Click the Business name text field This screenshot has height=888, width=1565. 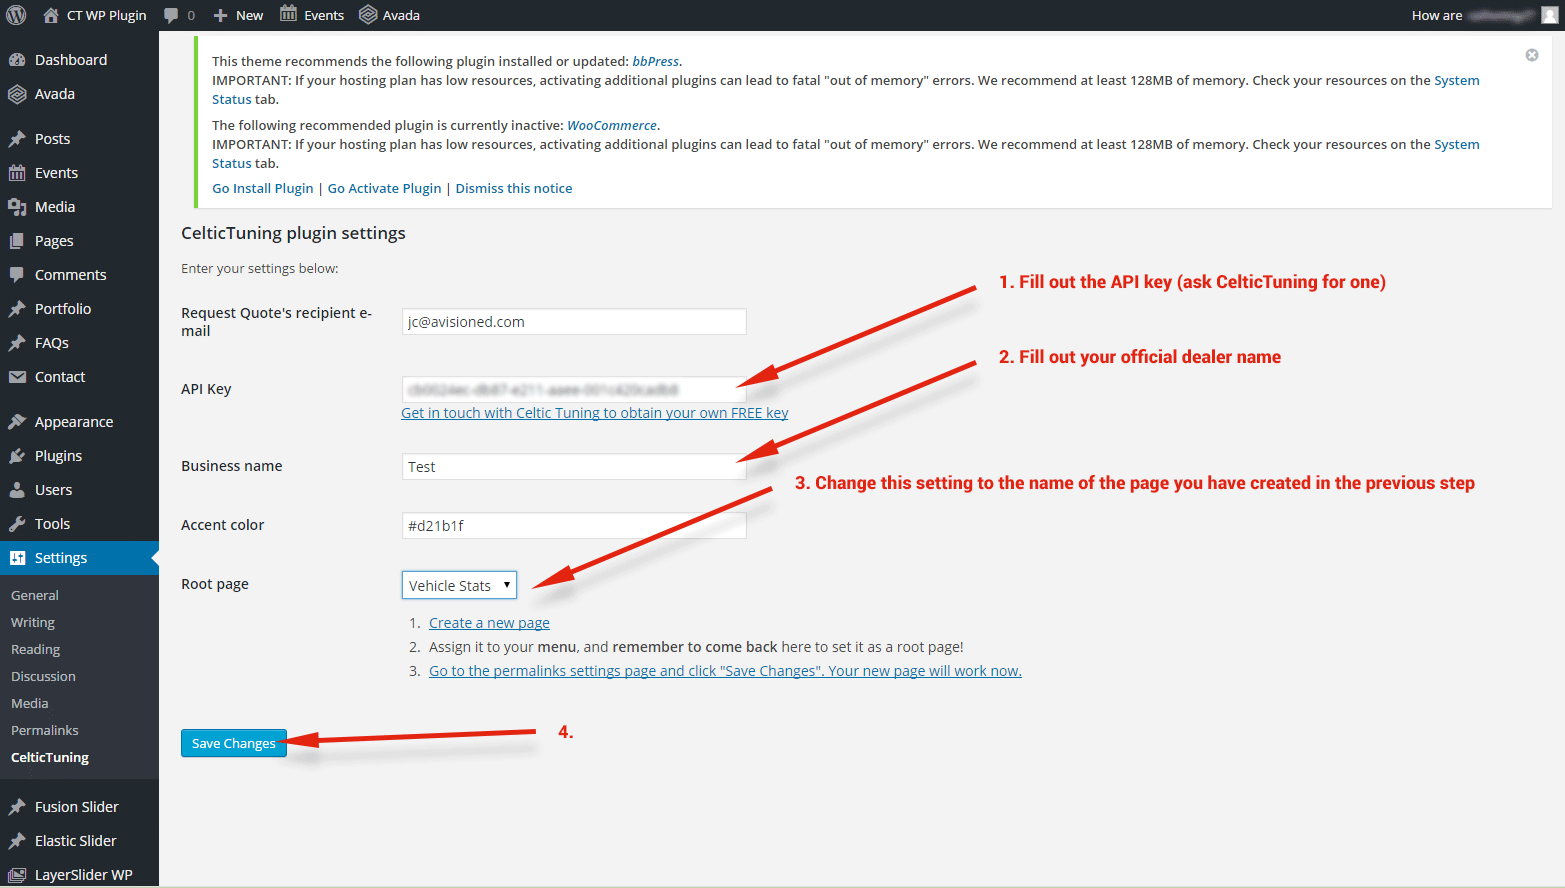(573, 467)
